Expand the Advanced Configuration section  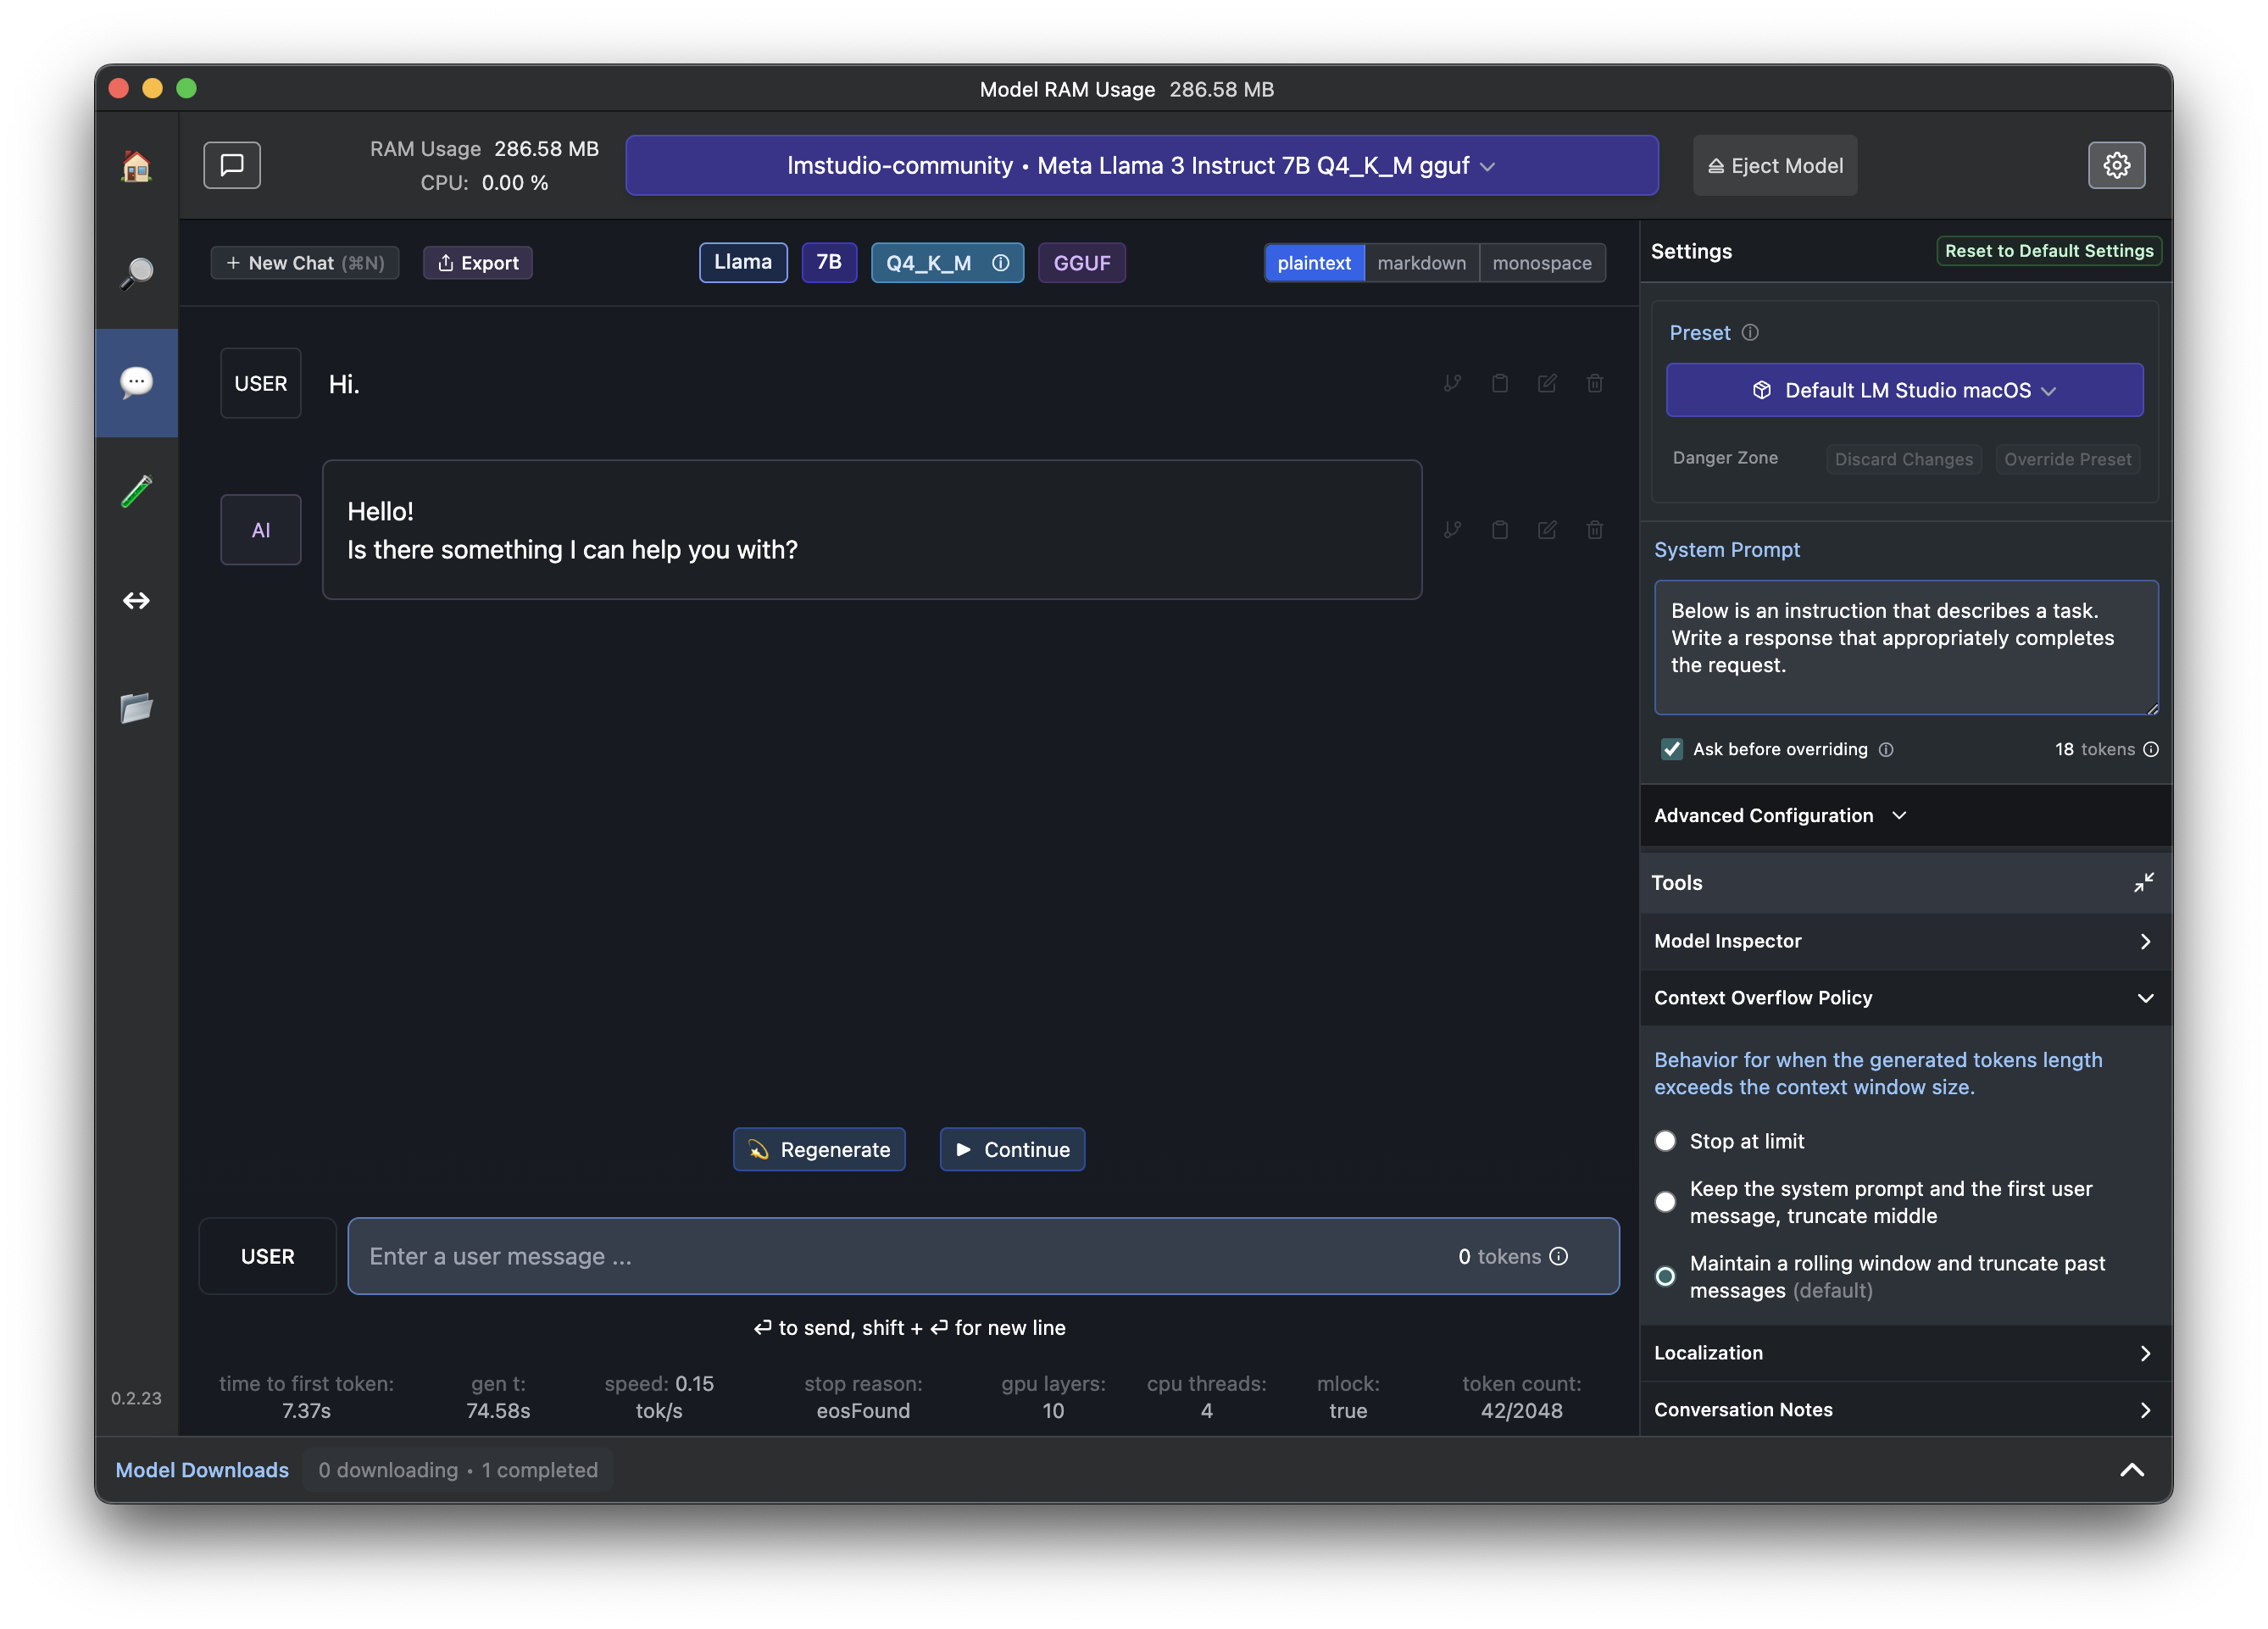click(1780, 815)
